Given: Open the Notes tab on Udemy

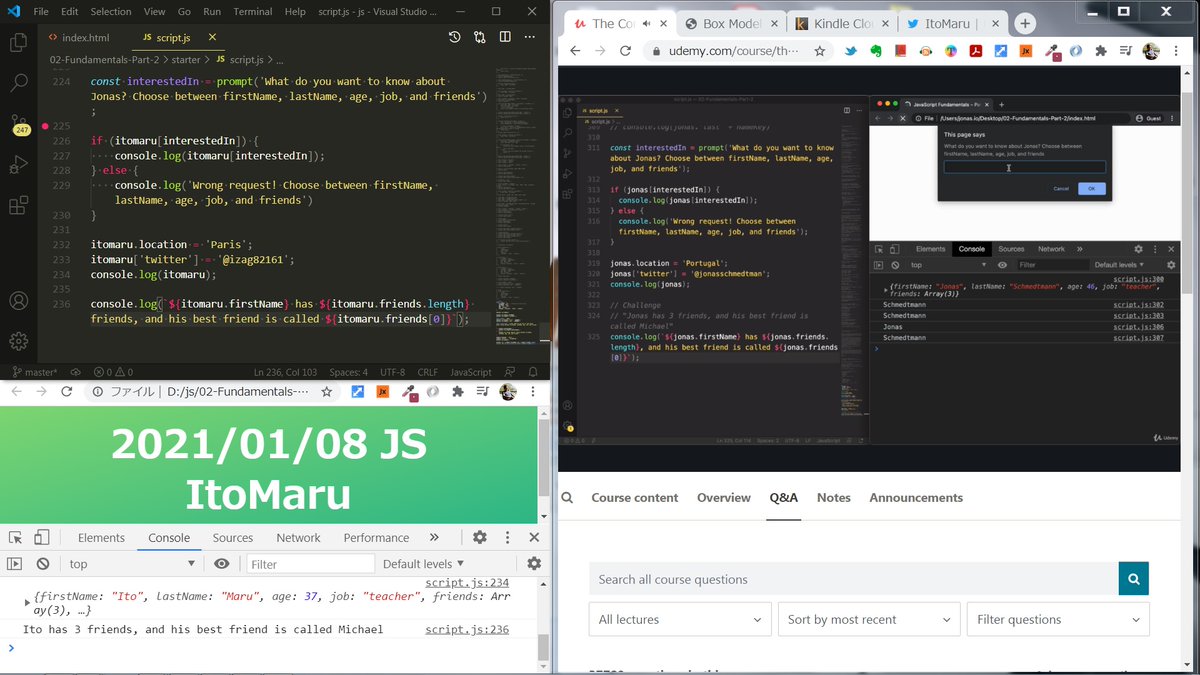Looking at the screenshot, I should pos(834,497).
